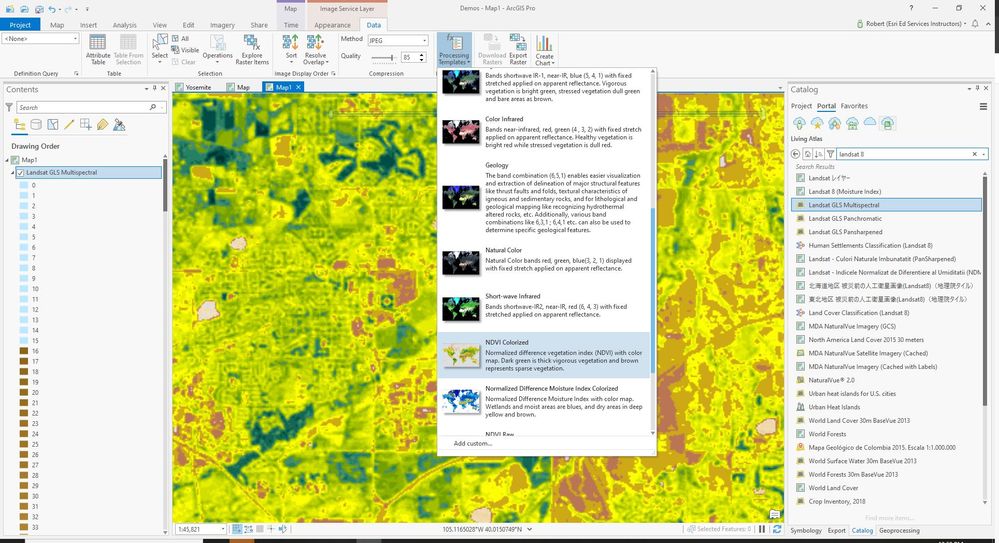Switch Contents to List By Perspective Imagery

tap(119, 125)
